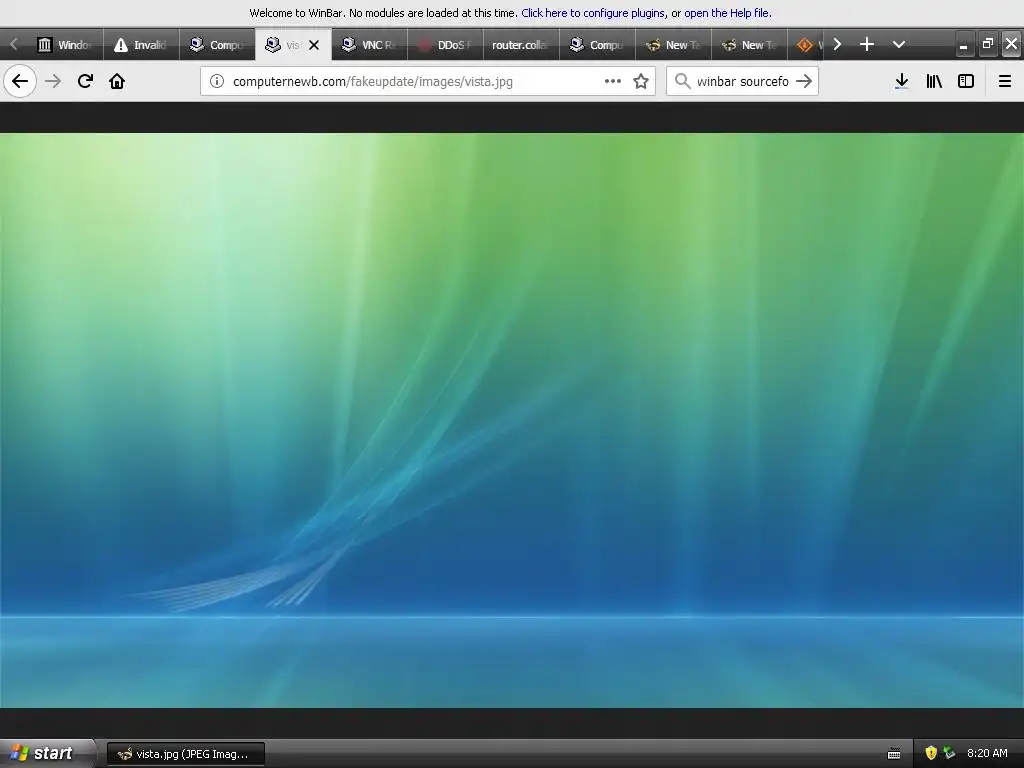Switch to the second New Tab
This screenshot has height=768, width=1024.
(749, 44)
